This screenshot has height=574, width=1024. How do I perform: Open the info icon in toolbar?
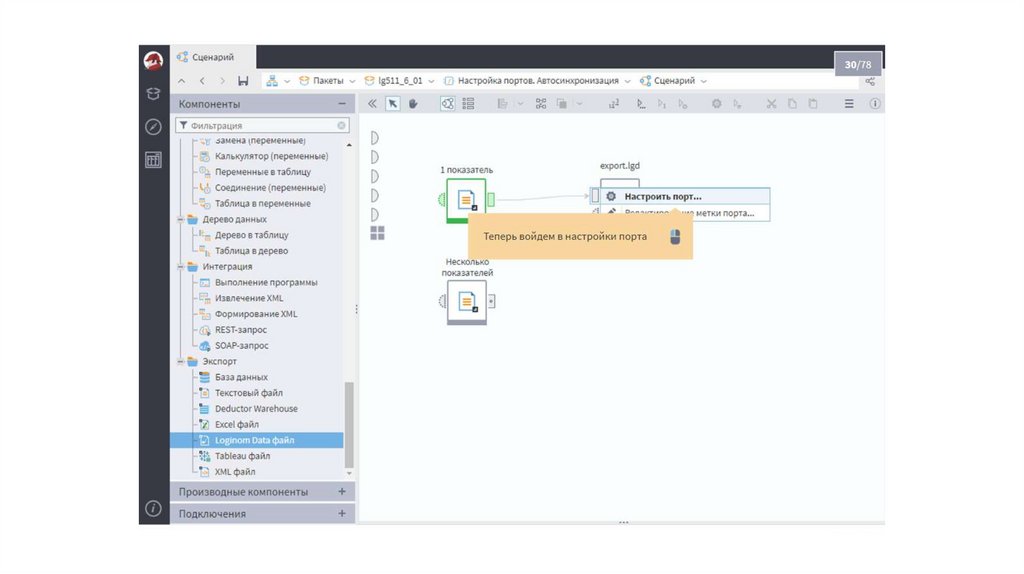coord(875,103)
